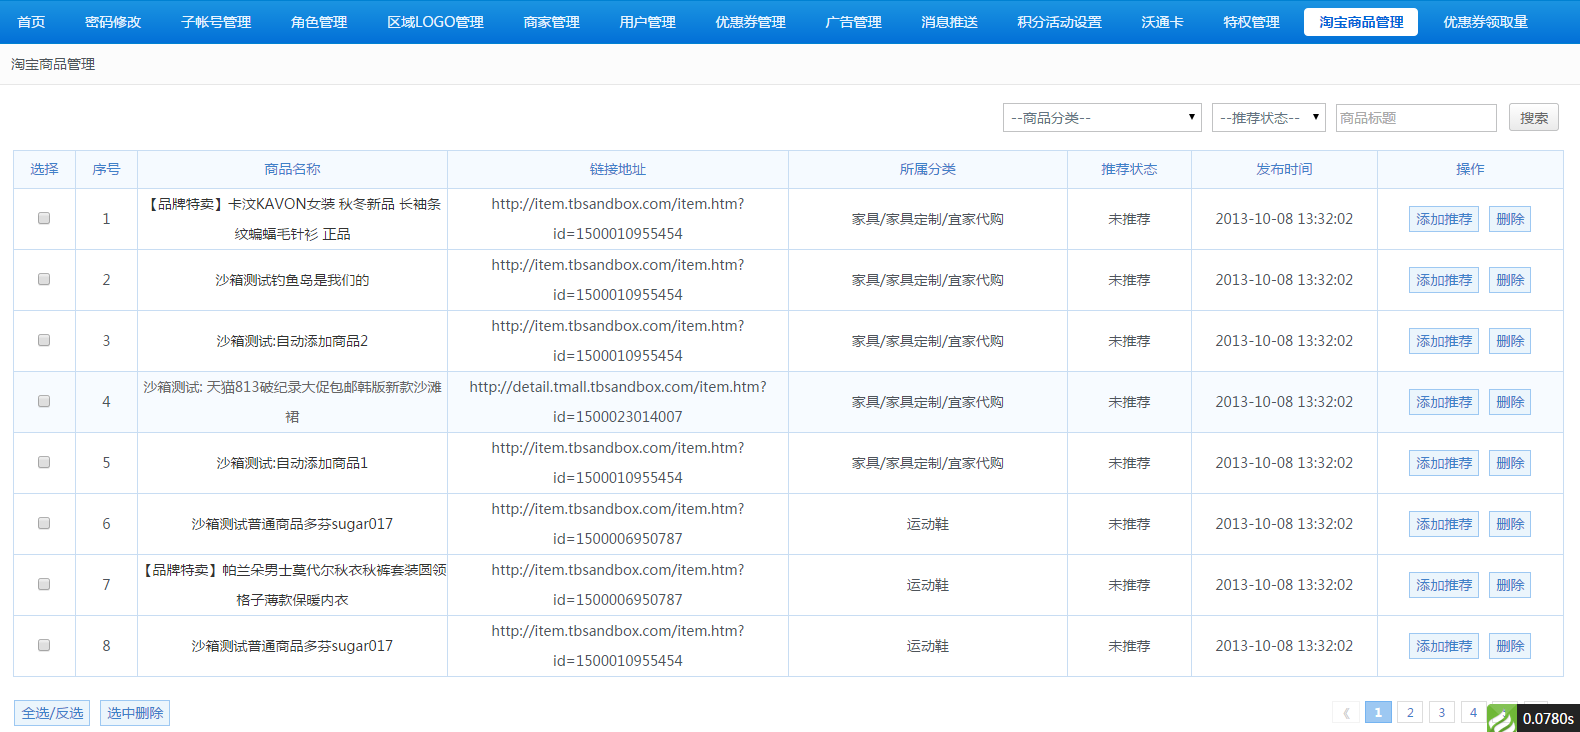Go to the 沃通卡 menu
This screenshot has height=732, width=1580.
click(x=1162, y=22)
